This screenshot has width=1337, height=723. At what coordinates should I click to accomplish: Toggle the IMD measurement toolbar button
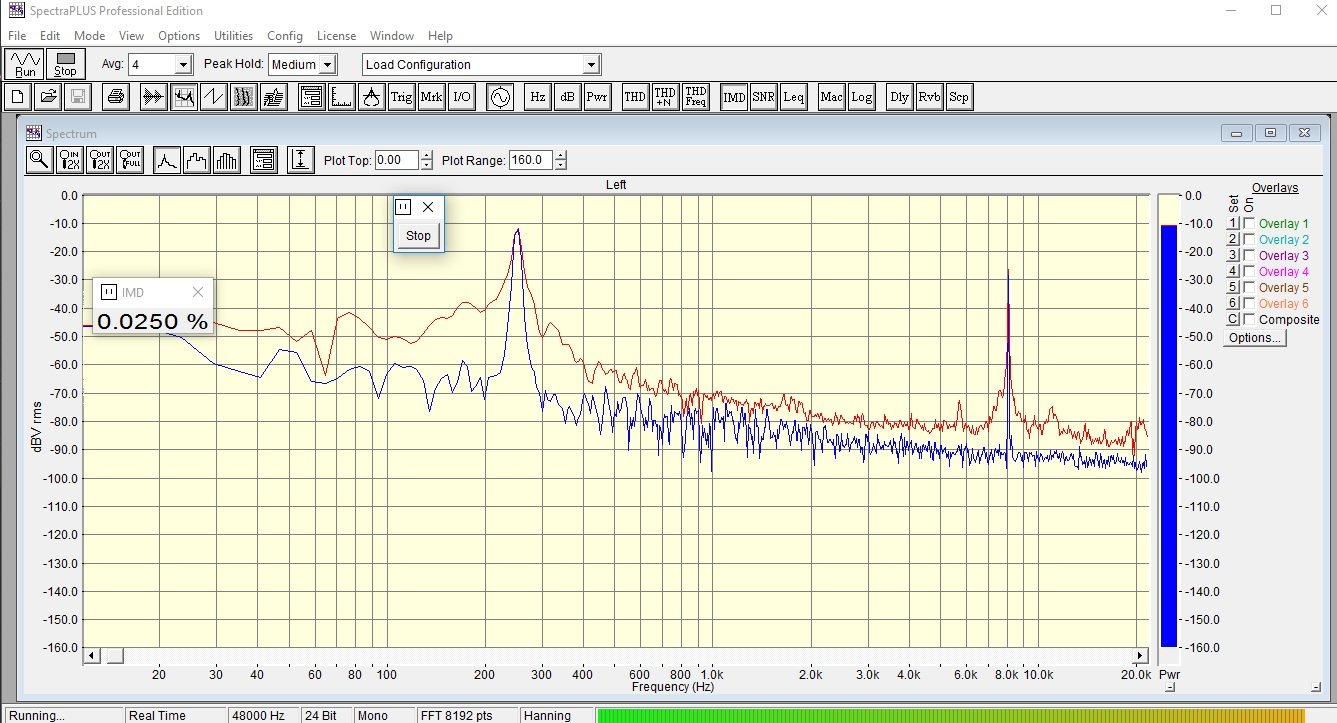pos(734,97)
